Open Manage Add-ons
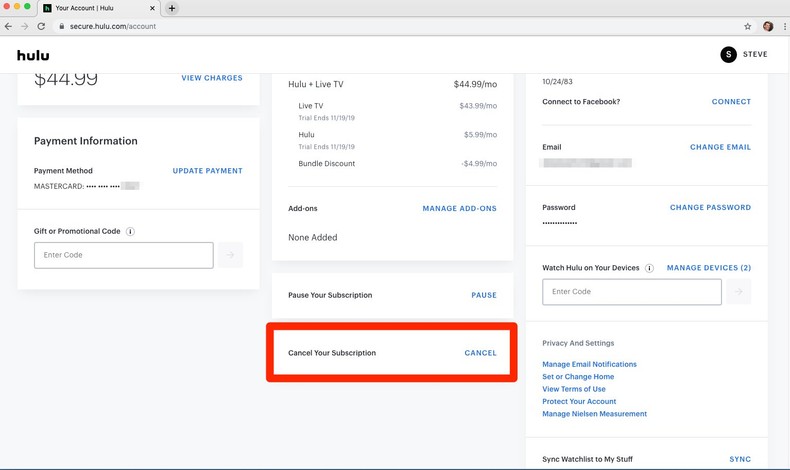The height and width of the screenshot is (470, 790). click(459, 209)
